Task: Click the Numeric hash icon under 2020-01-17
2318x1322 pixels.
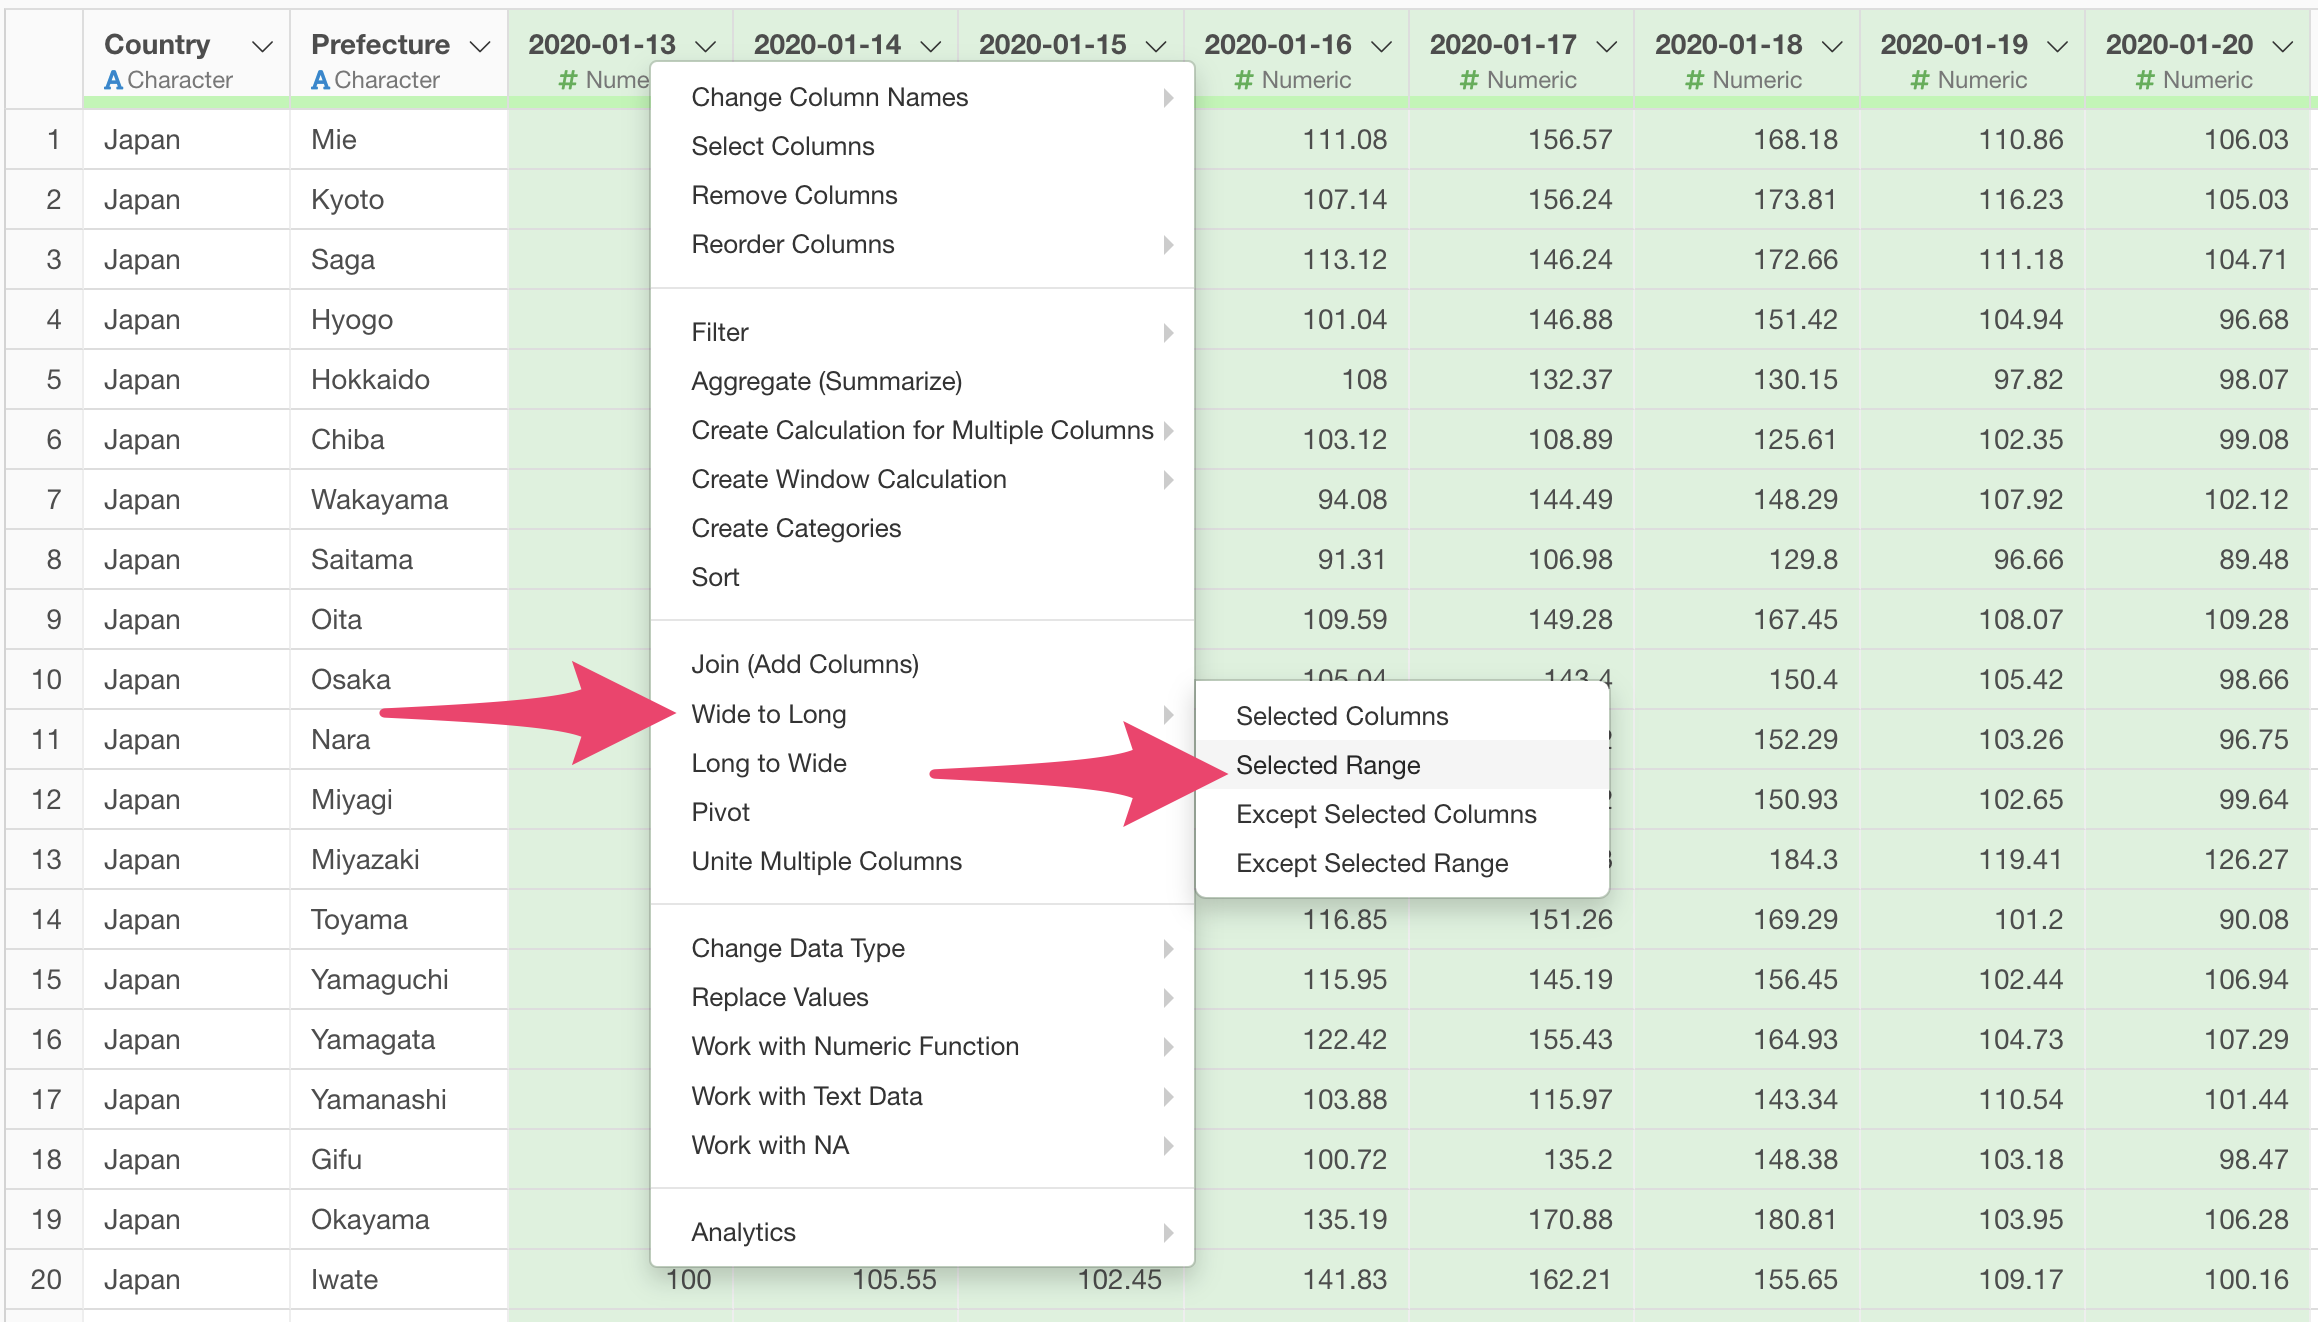Action: (x=1468, y=80)
